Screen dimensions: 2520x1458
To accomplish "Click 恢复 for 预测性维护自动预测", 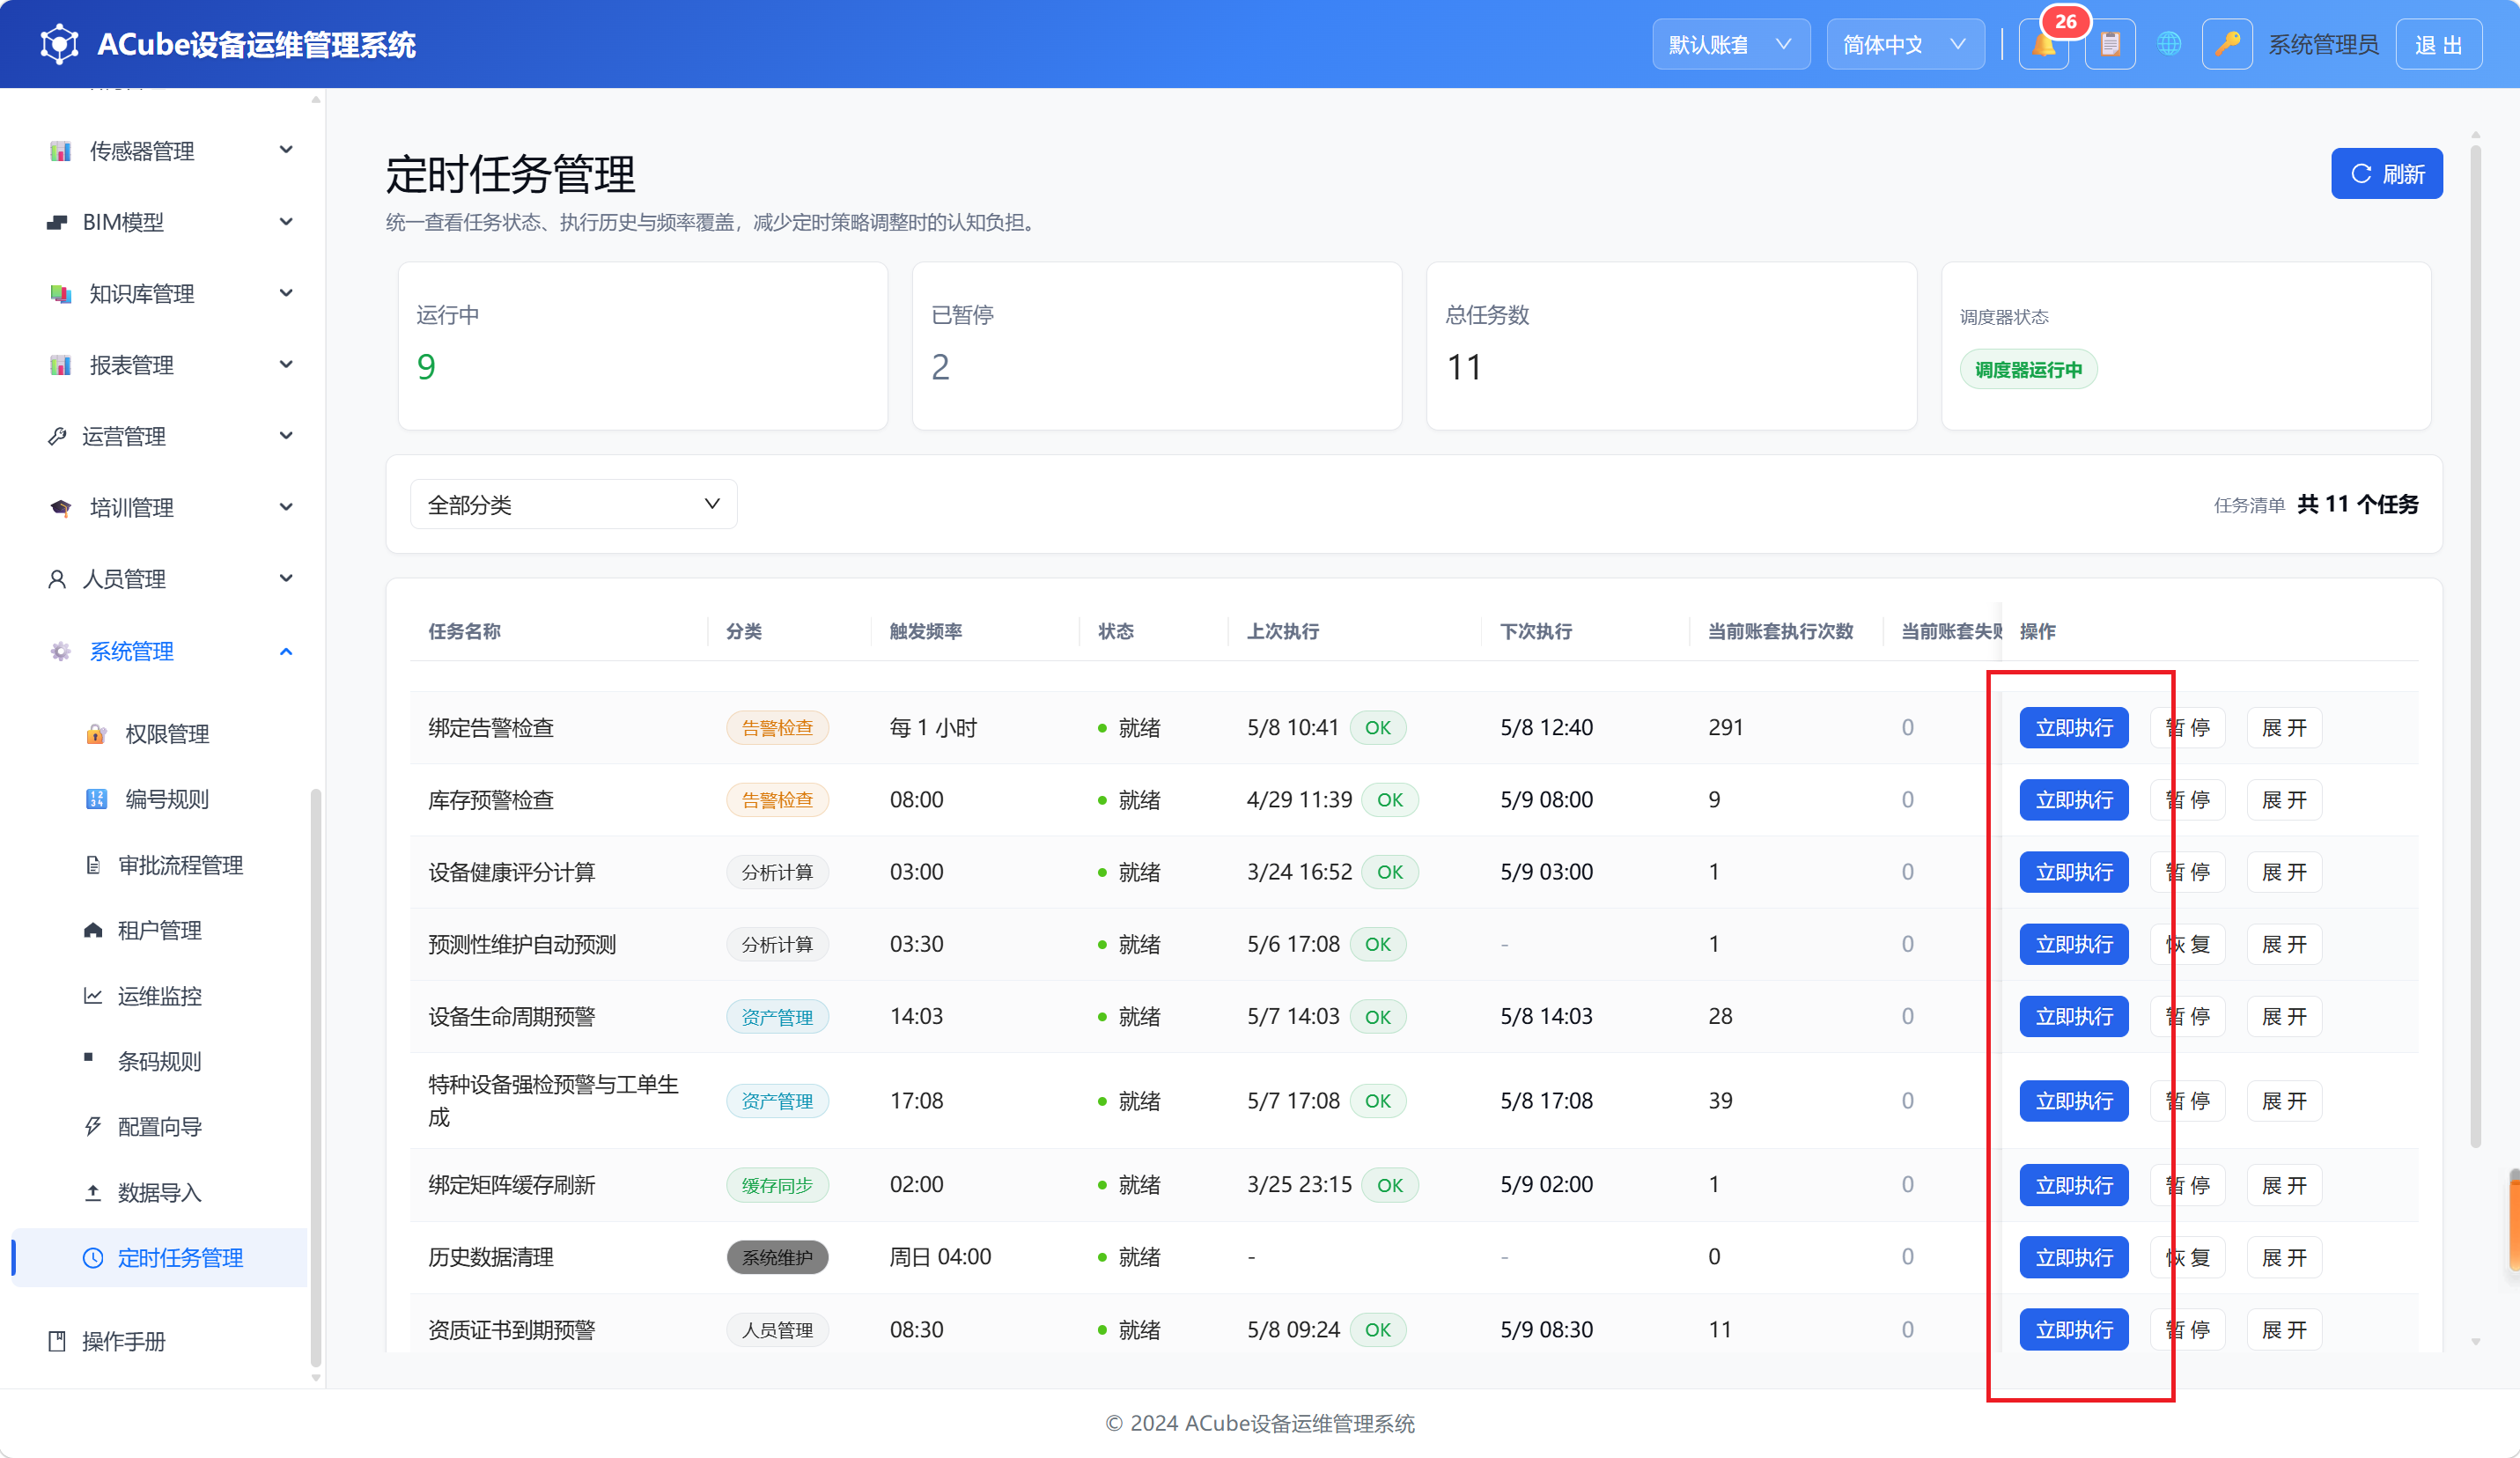I will click(x=2187, y=944).
